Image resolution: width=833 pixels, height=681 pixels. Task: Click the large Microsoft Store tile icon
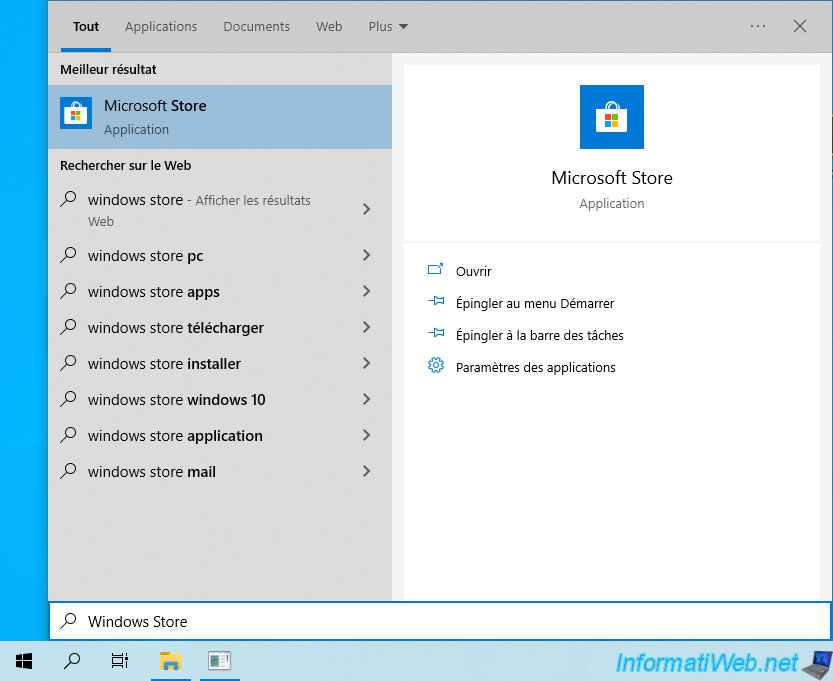(x=611, y=117)
